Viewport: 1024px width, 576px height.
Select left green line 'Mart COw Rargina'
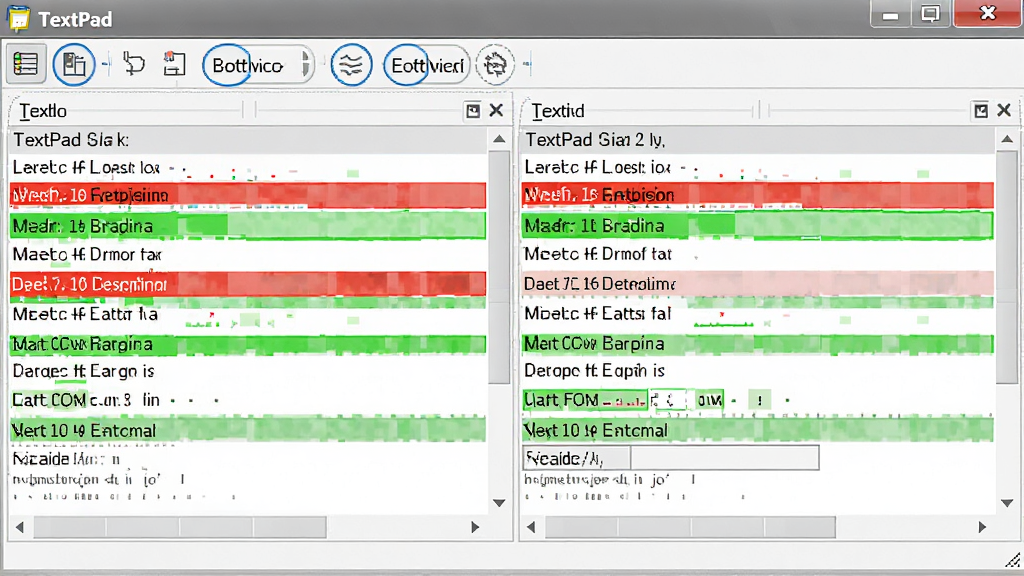(x=248, y=344)
